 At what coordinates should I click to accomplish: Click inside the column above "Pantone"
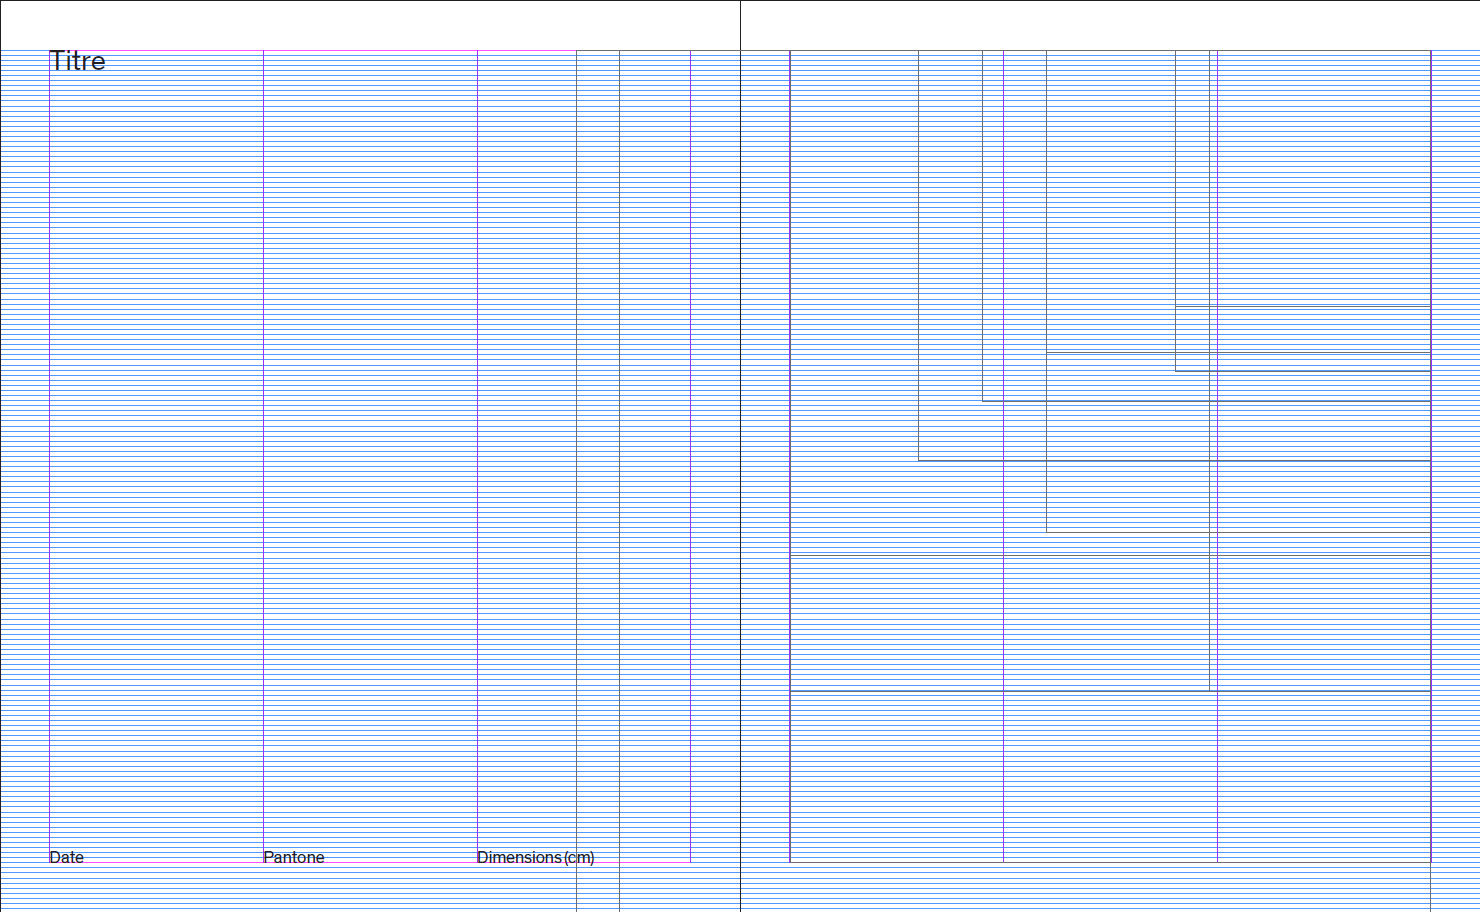[x=370, y=450]
